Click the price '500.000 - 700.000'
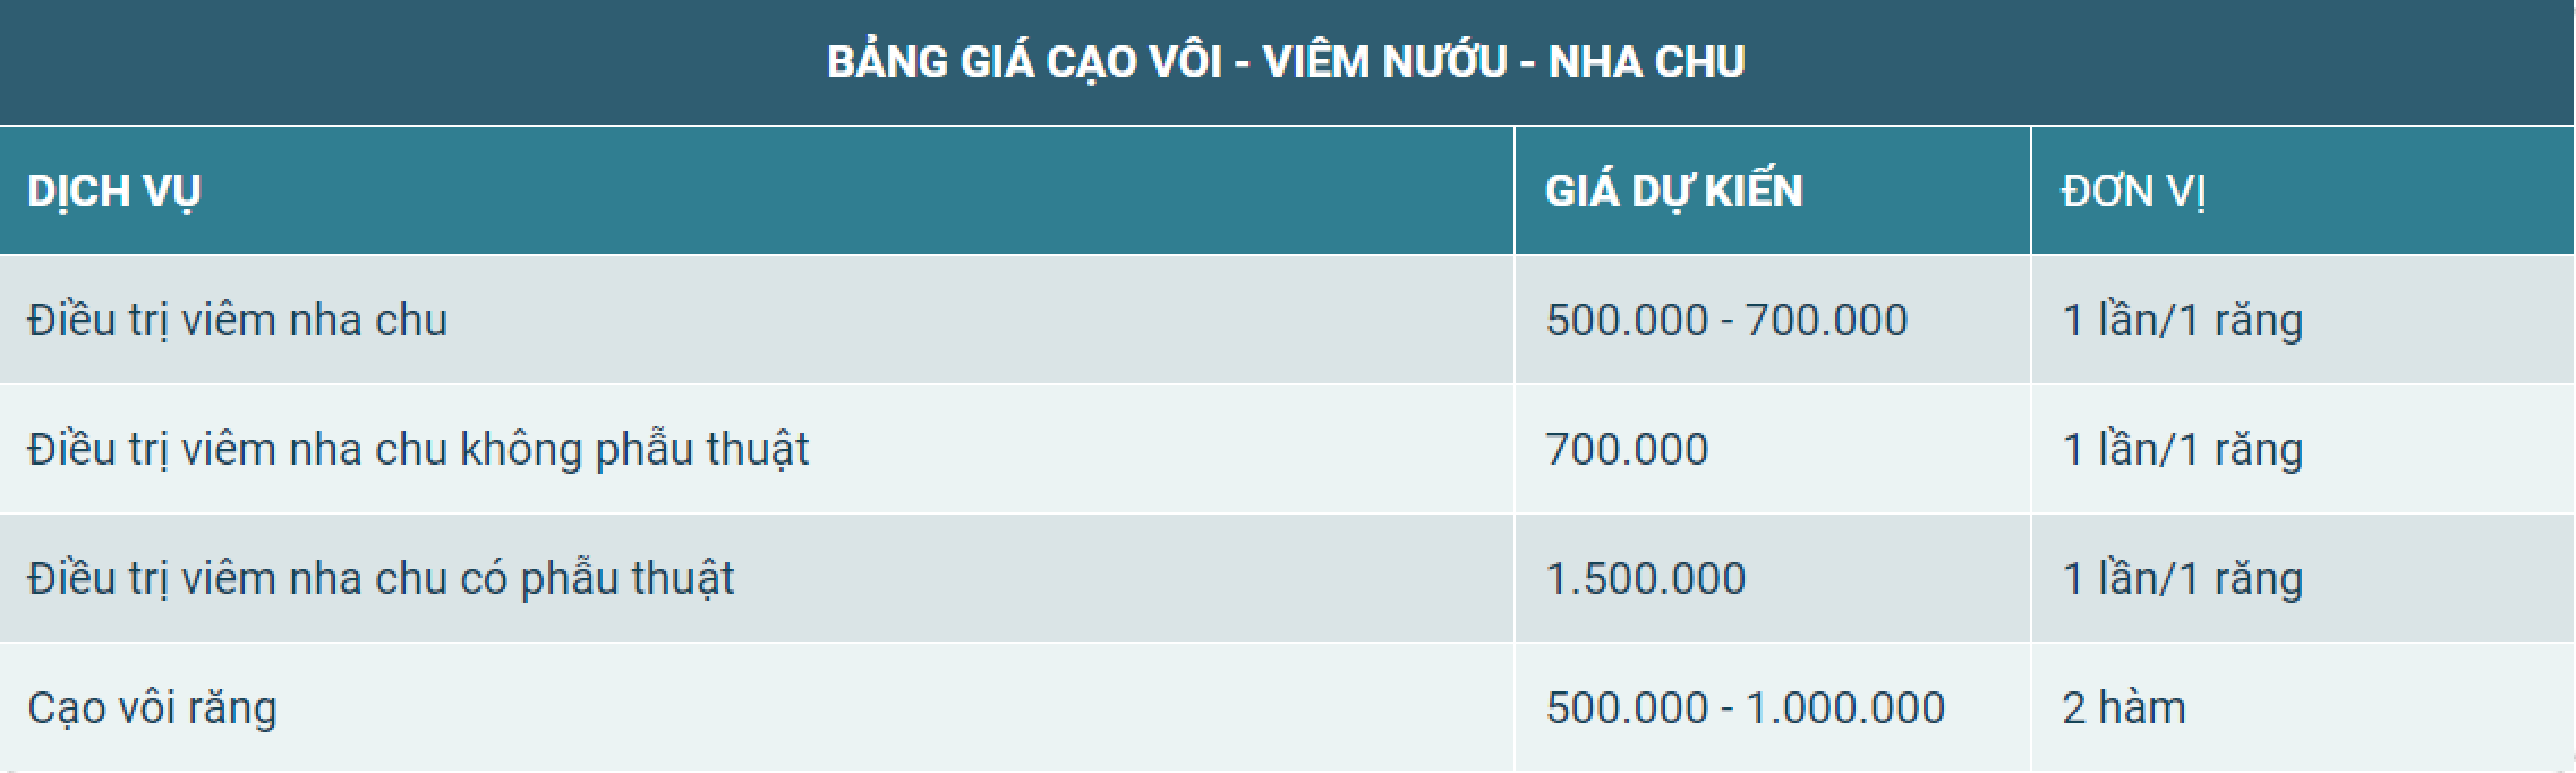Viewport: 2576px width, 773px height. 1726,320
